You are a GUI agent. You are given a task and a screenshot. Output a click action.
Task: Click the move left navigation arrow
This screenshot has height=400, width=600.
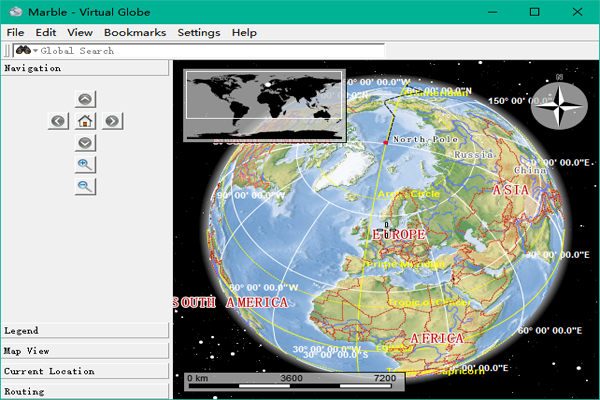tap(58, 121)
